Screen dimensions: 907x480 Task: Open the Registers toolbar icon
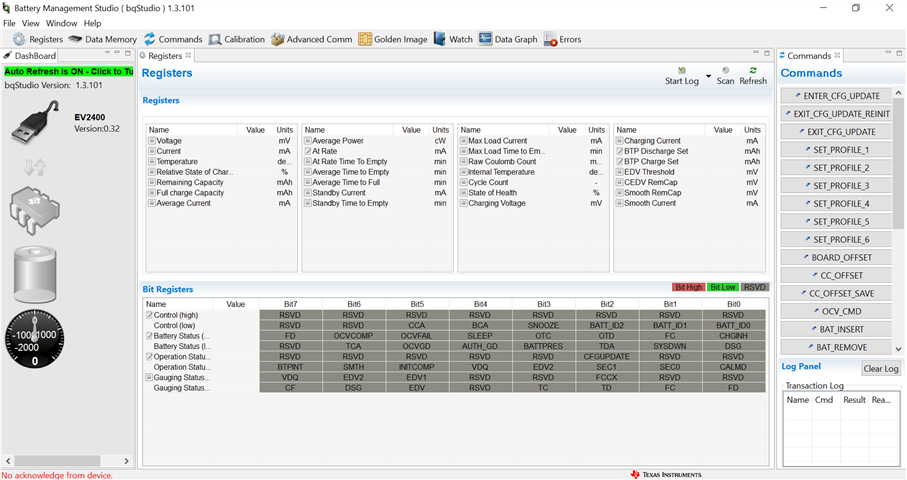(x=38, y=39)
